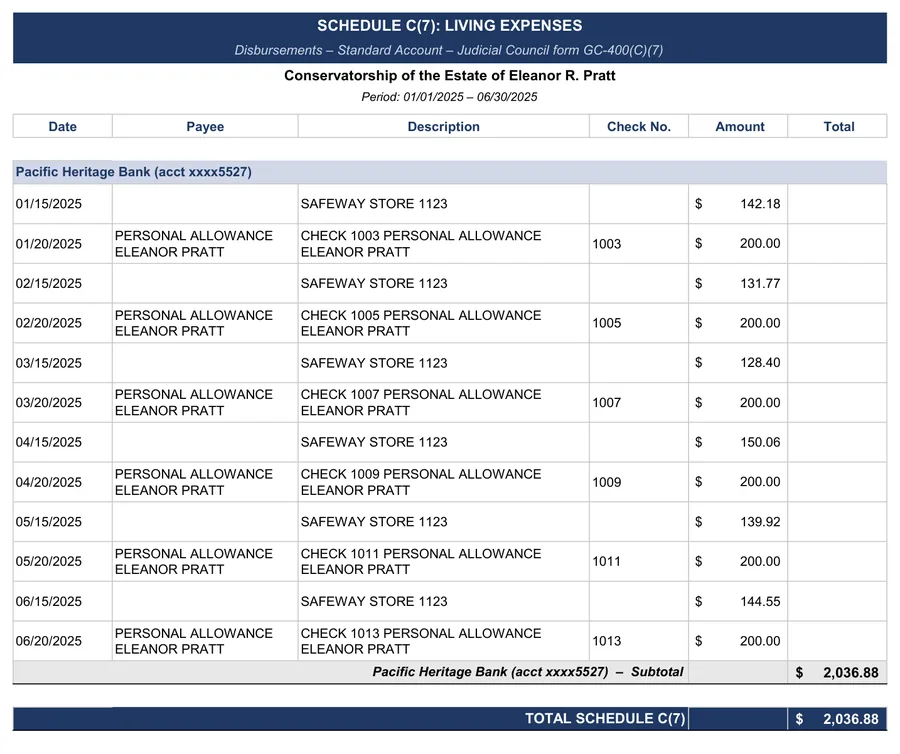Click check number 1013
Viewport: 900px width, 754px height.
607,641
